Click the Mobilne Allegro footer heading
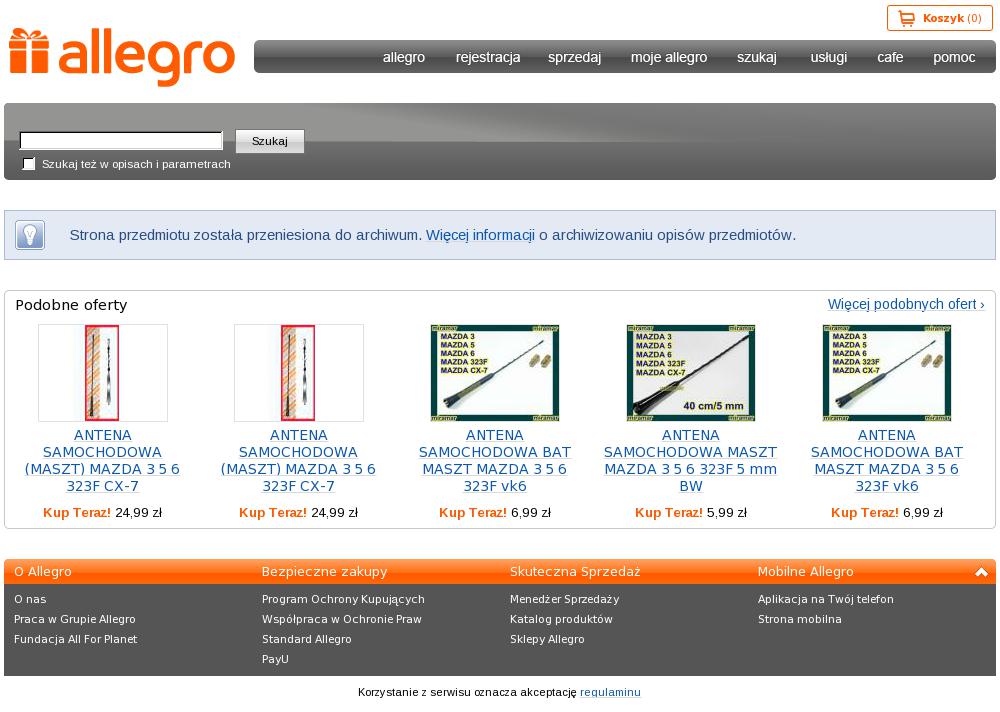This screenshot has height=712, width=1000. point(805,572)
